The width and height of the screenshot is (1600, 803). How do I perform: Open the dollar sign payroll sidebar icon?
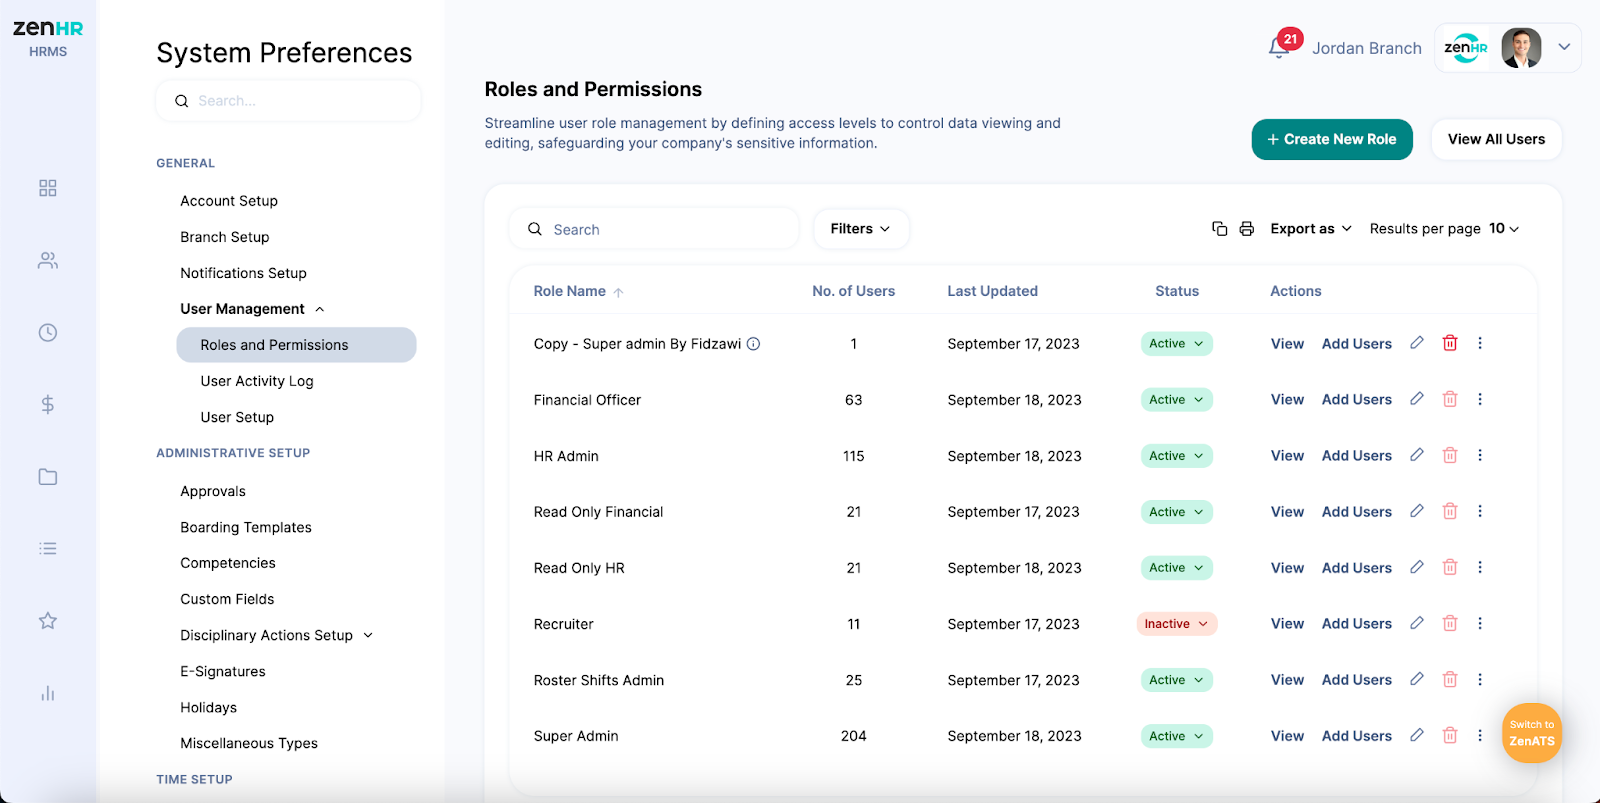(47, 405)
